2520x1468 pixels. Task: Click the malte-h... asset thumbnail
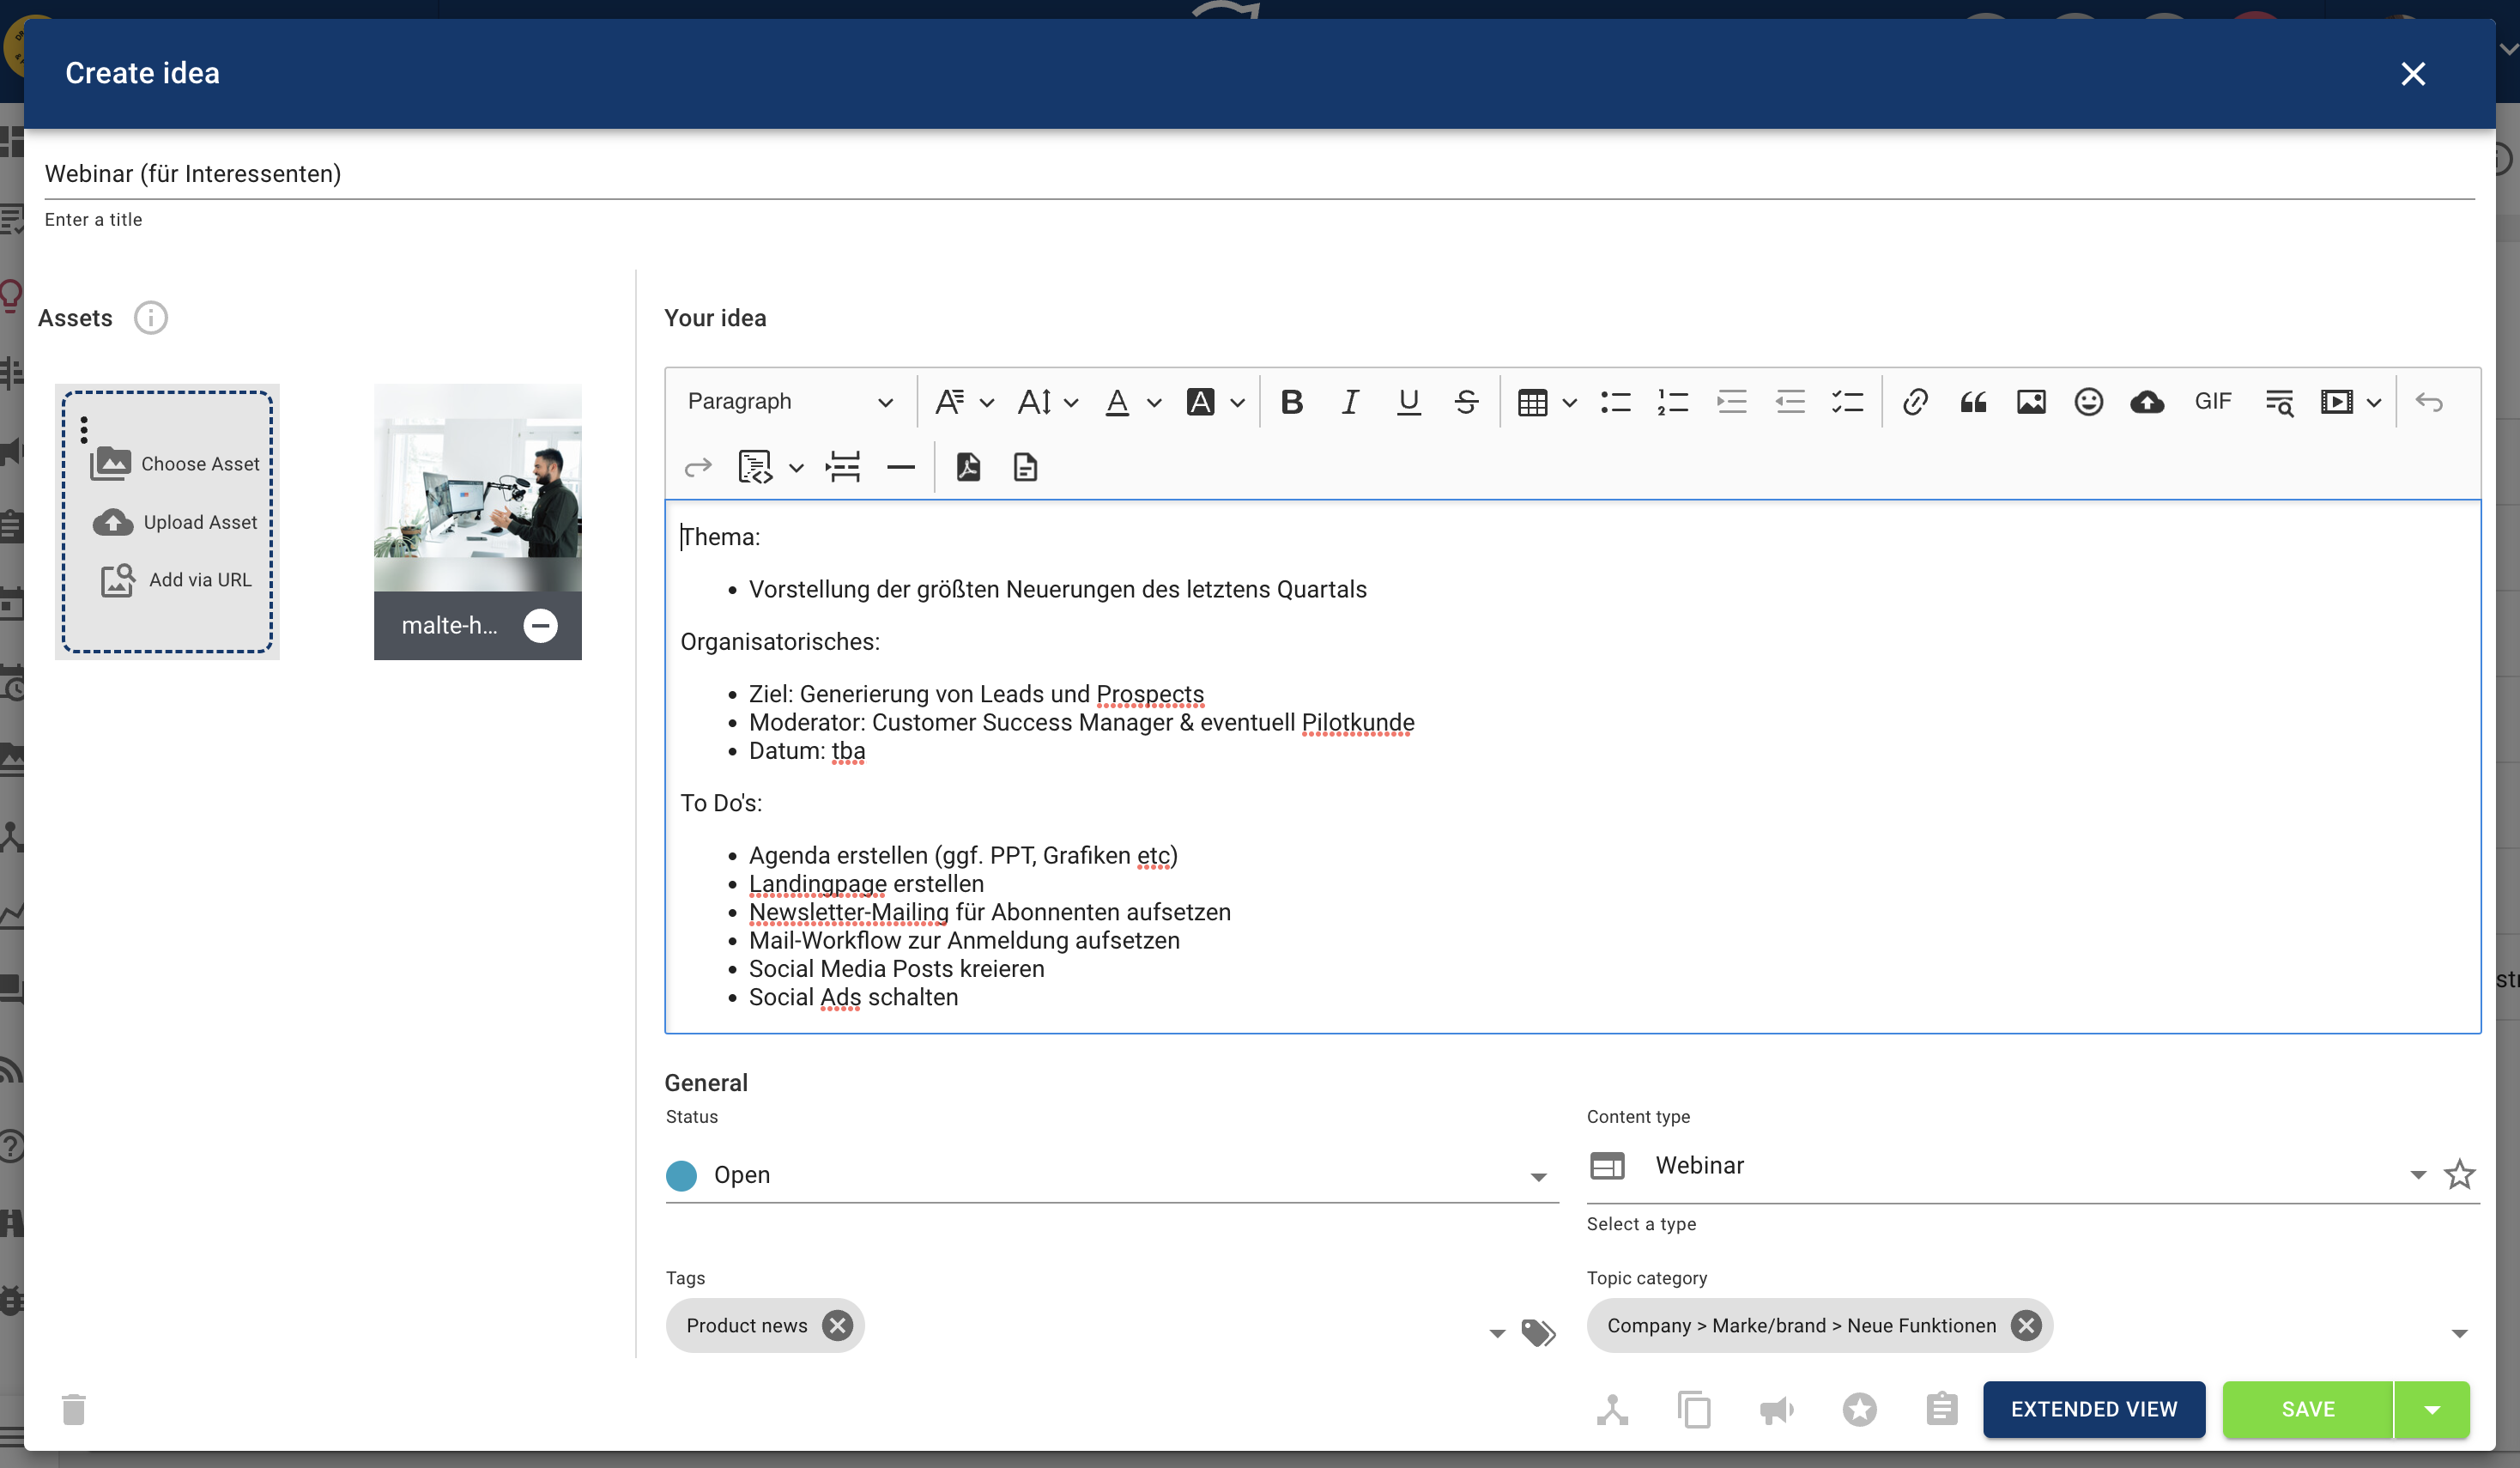(x=478, y=487)
